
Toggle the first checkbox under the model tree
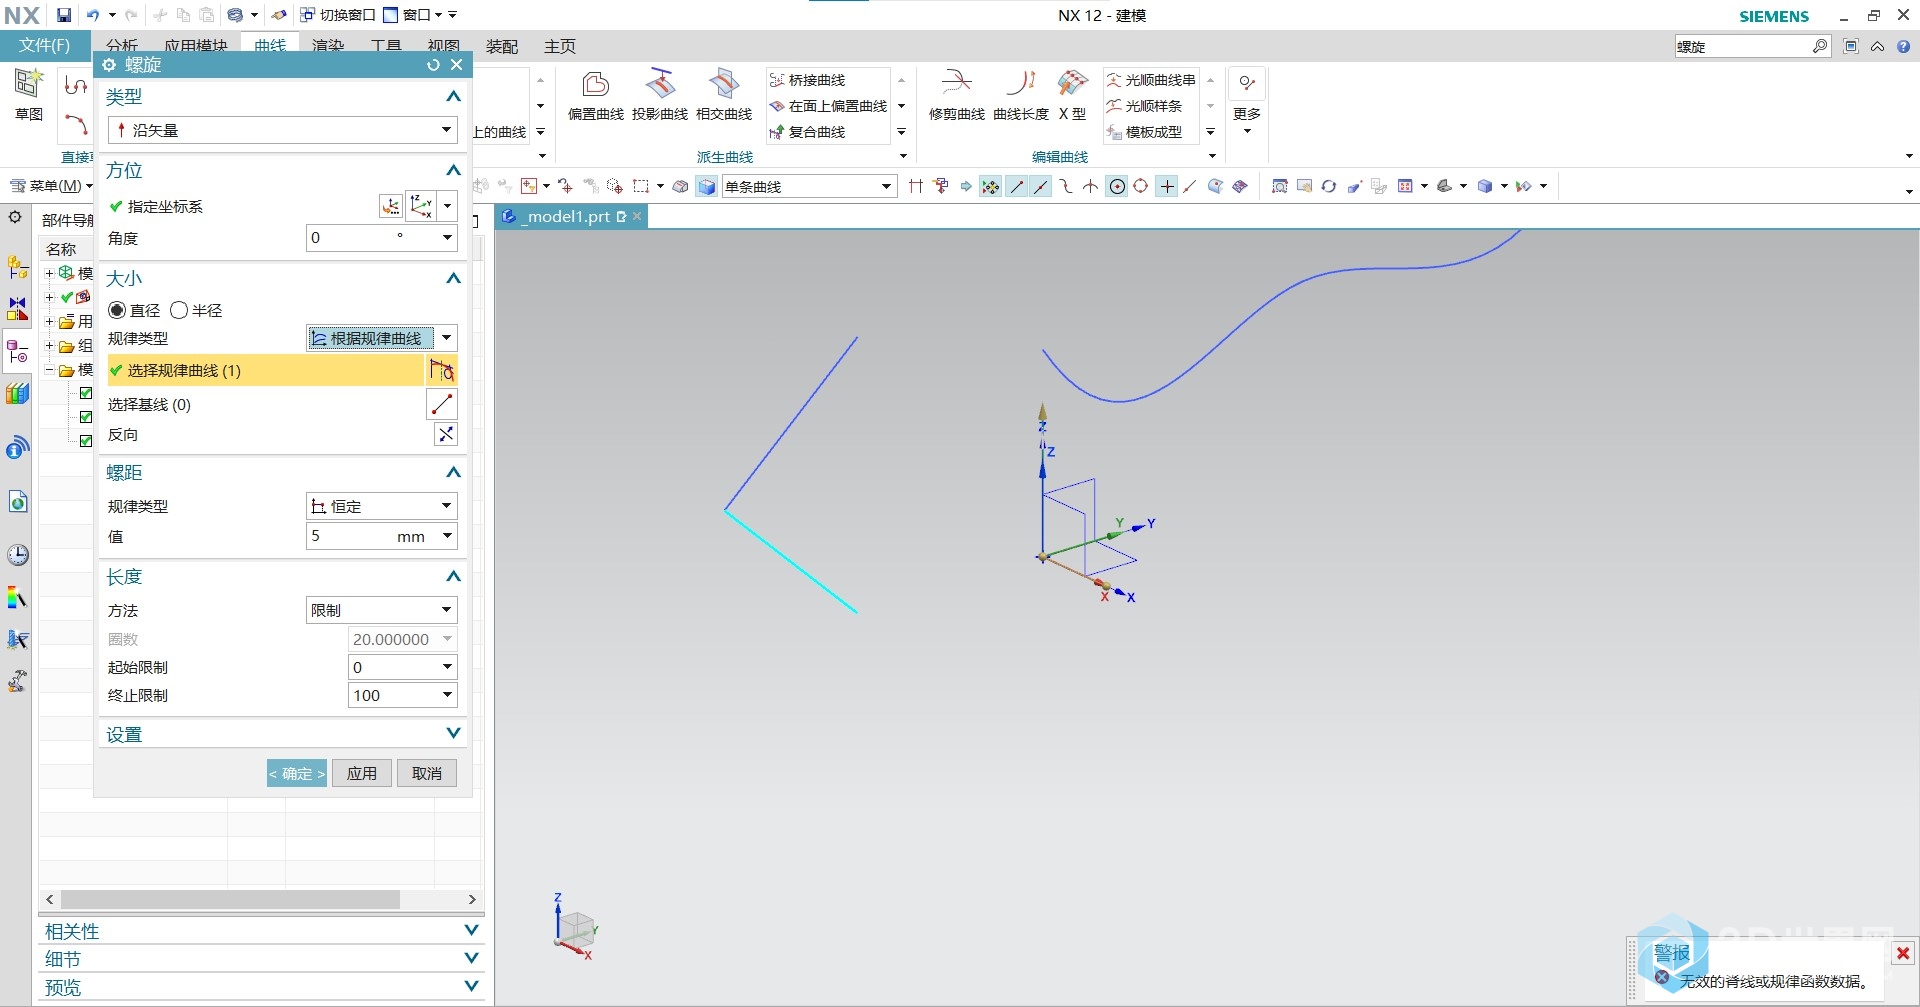[86, 393]
